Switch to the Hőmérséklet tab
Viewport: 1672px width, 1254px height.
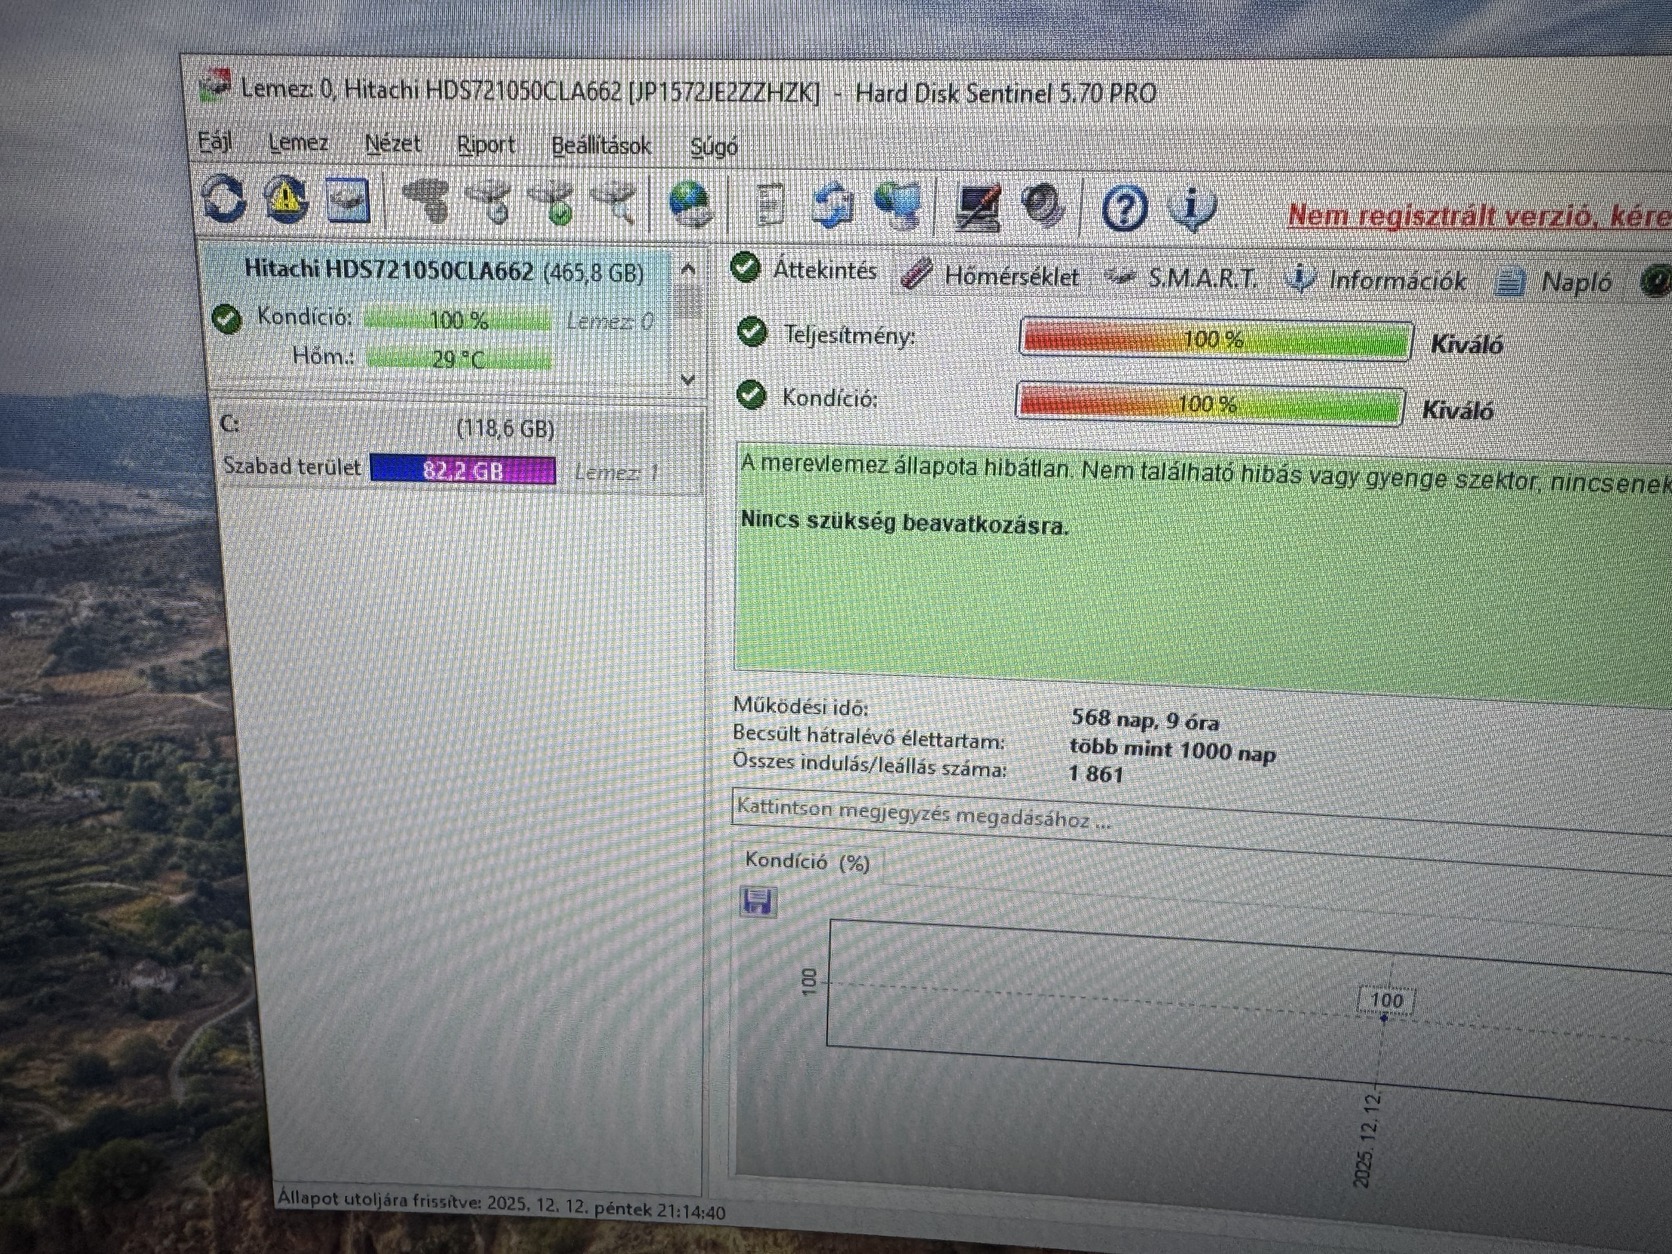coord(990,274)
